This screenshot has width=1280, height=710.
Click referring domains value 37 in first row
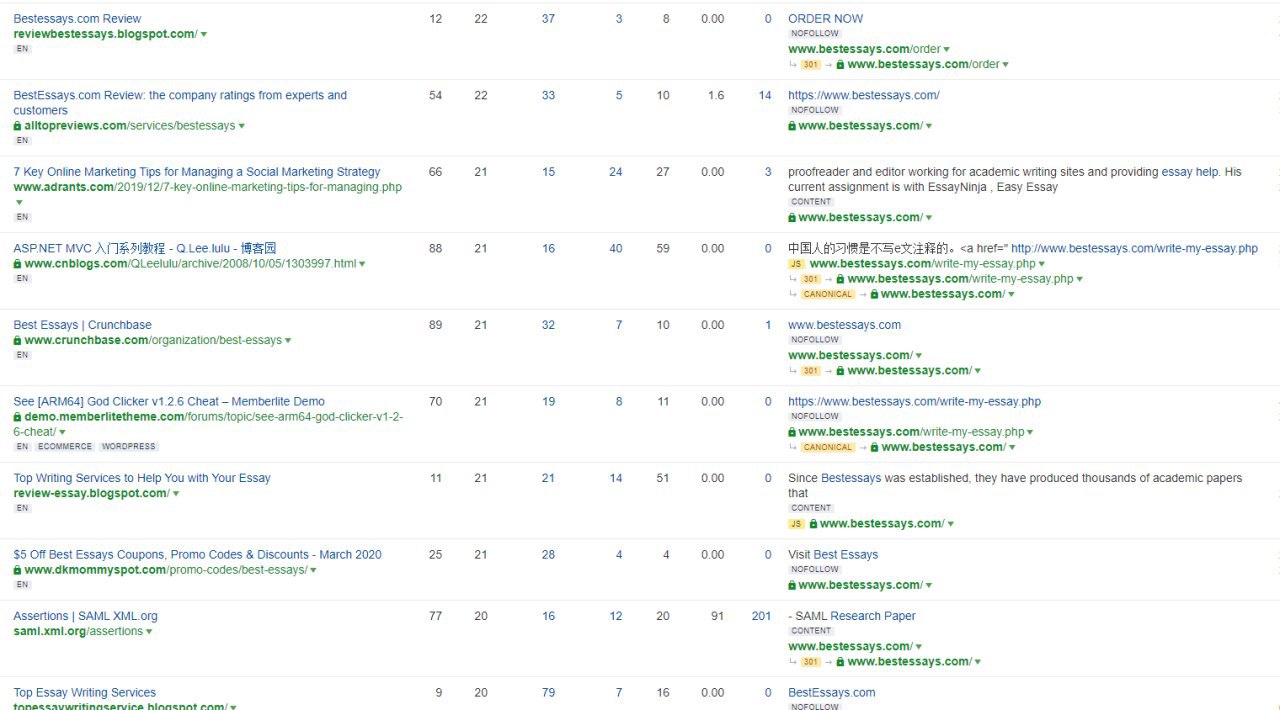548,19
